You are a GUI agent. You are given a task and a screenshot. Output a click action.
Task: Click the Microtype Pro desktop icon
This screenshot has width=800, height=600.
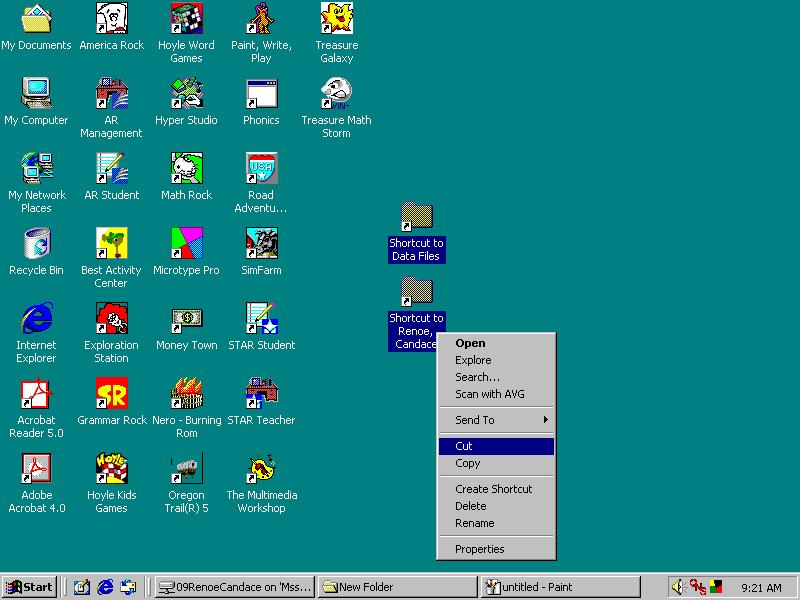(x=186, y=243)
